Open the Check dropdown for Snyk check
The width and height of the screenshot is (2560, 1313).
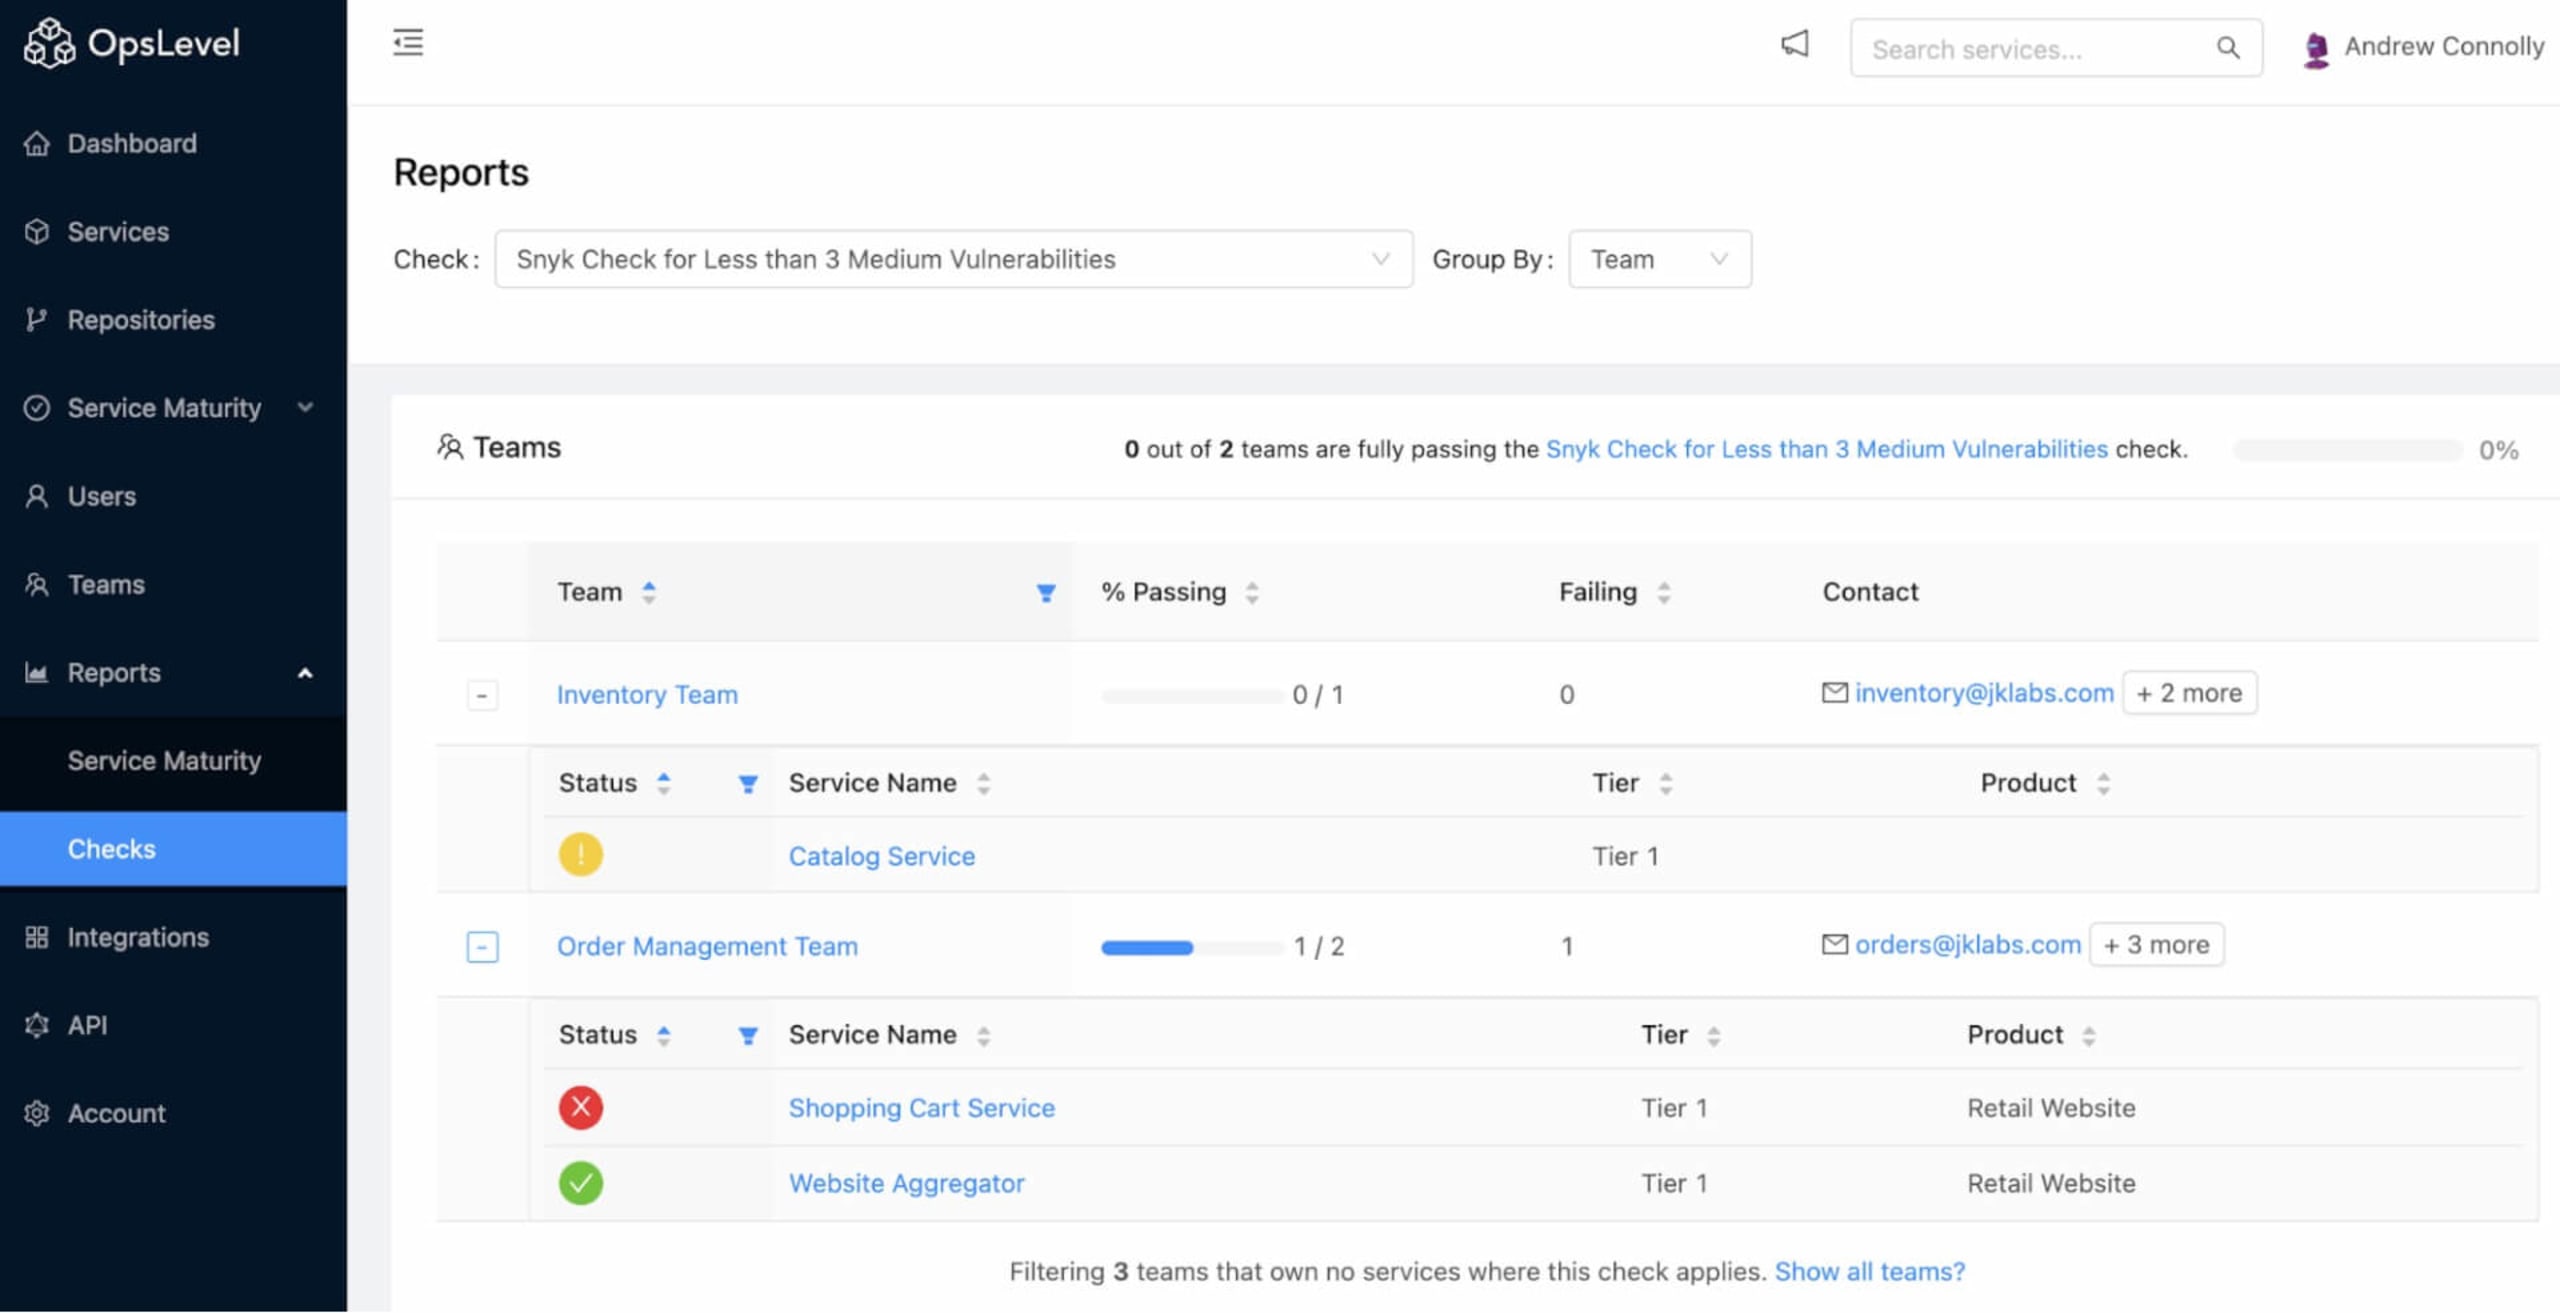coord(954,259)
